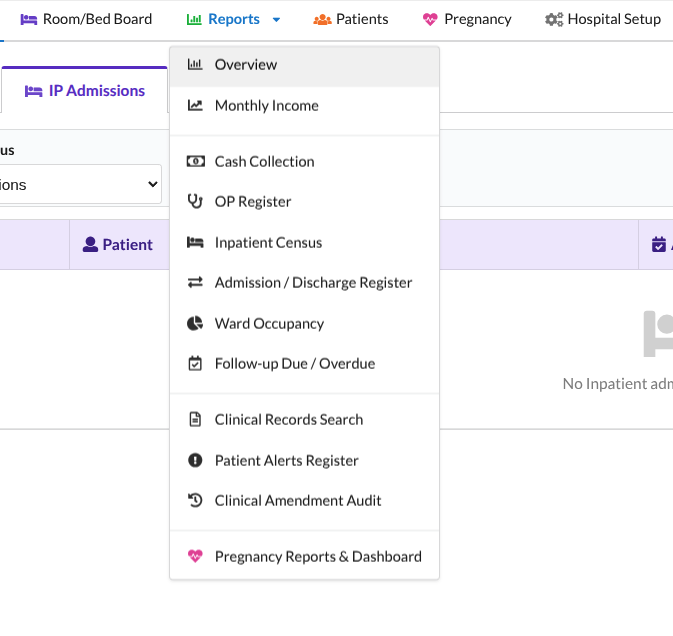
Task: Select Monthly Income from Reports menu
Action: click(304, 106)
